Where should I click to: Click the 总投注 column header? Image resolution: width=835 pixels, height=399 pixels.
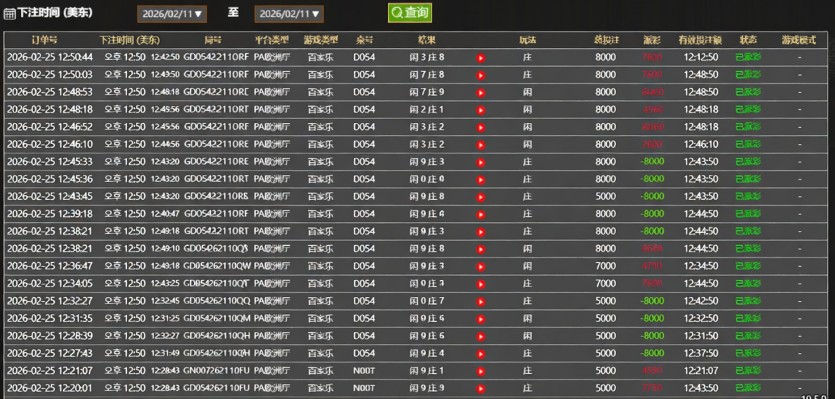pos(606,40)
